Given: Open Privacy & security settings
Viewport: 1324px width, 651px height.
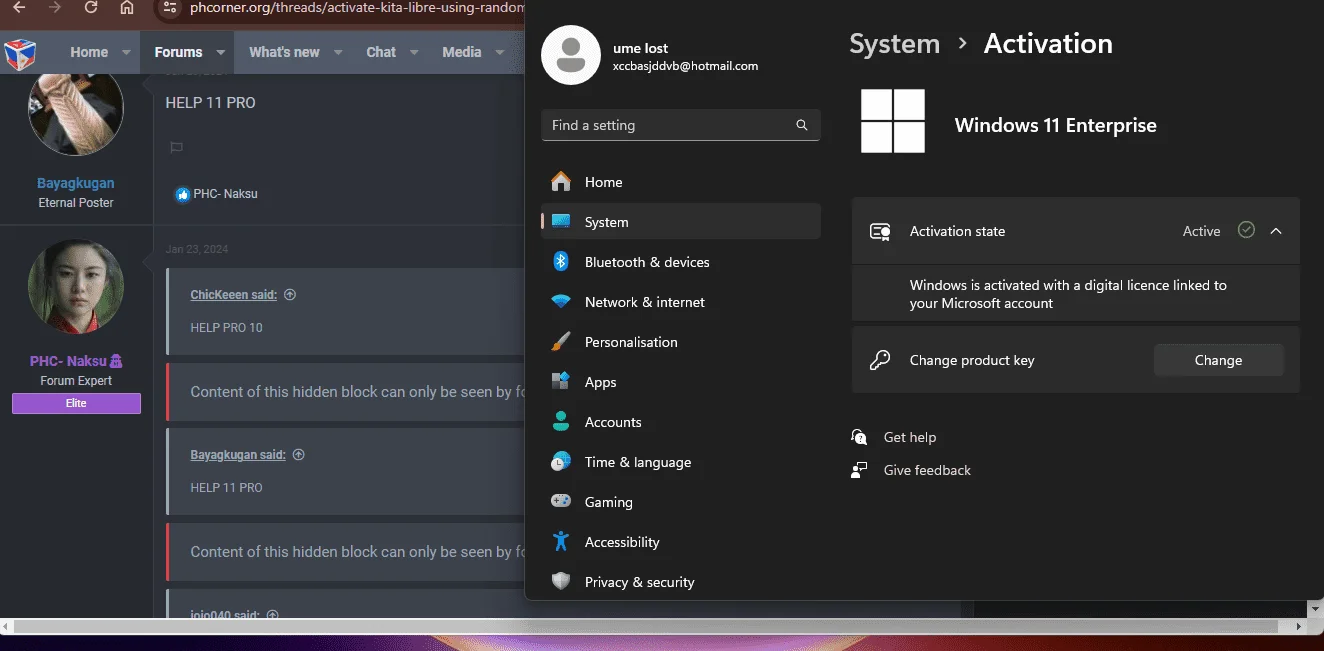Looking at the screenshot, I should 681,582.
